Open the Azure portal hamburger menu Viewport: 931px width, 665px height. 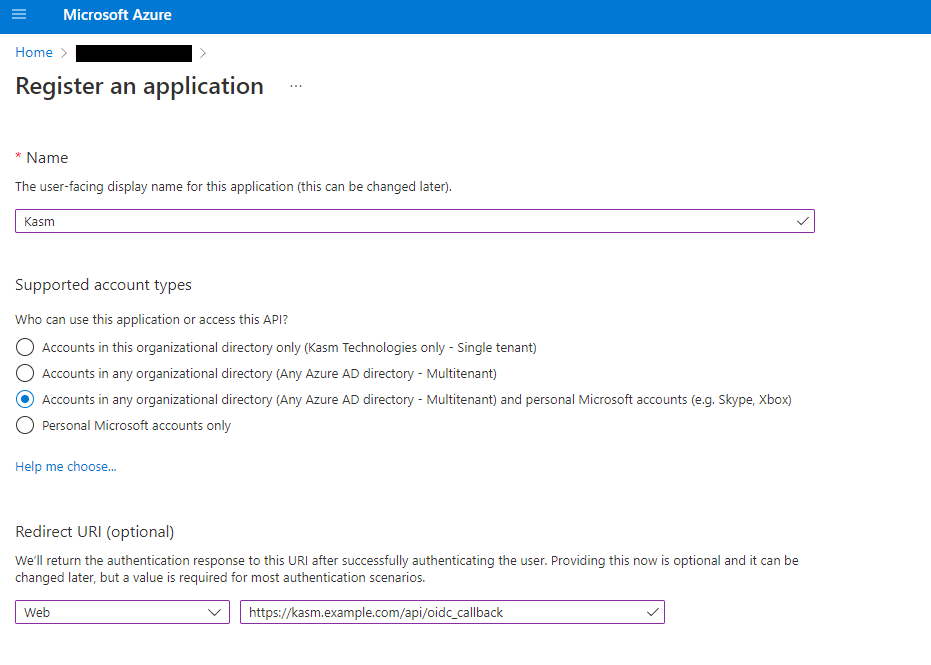click(x=19, y=15)
